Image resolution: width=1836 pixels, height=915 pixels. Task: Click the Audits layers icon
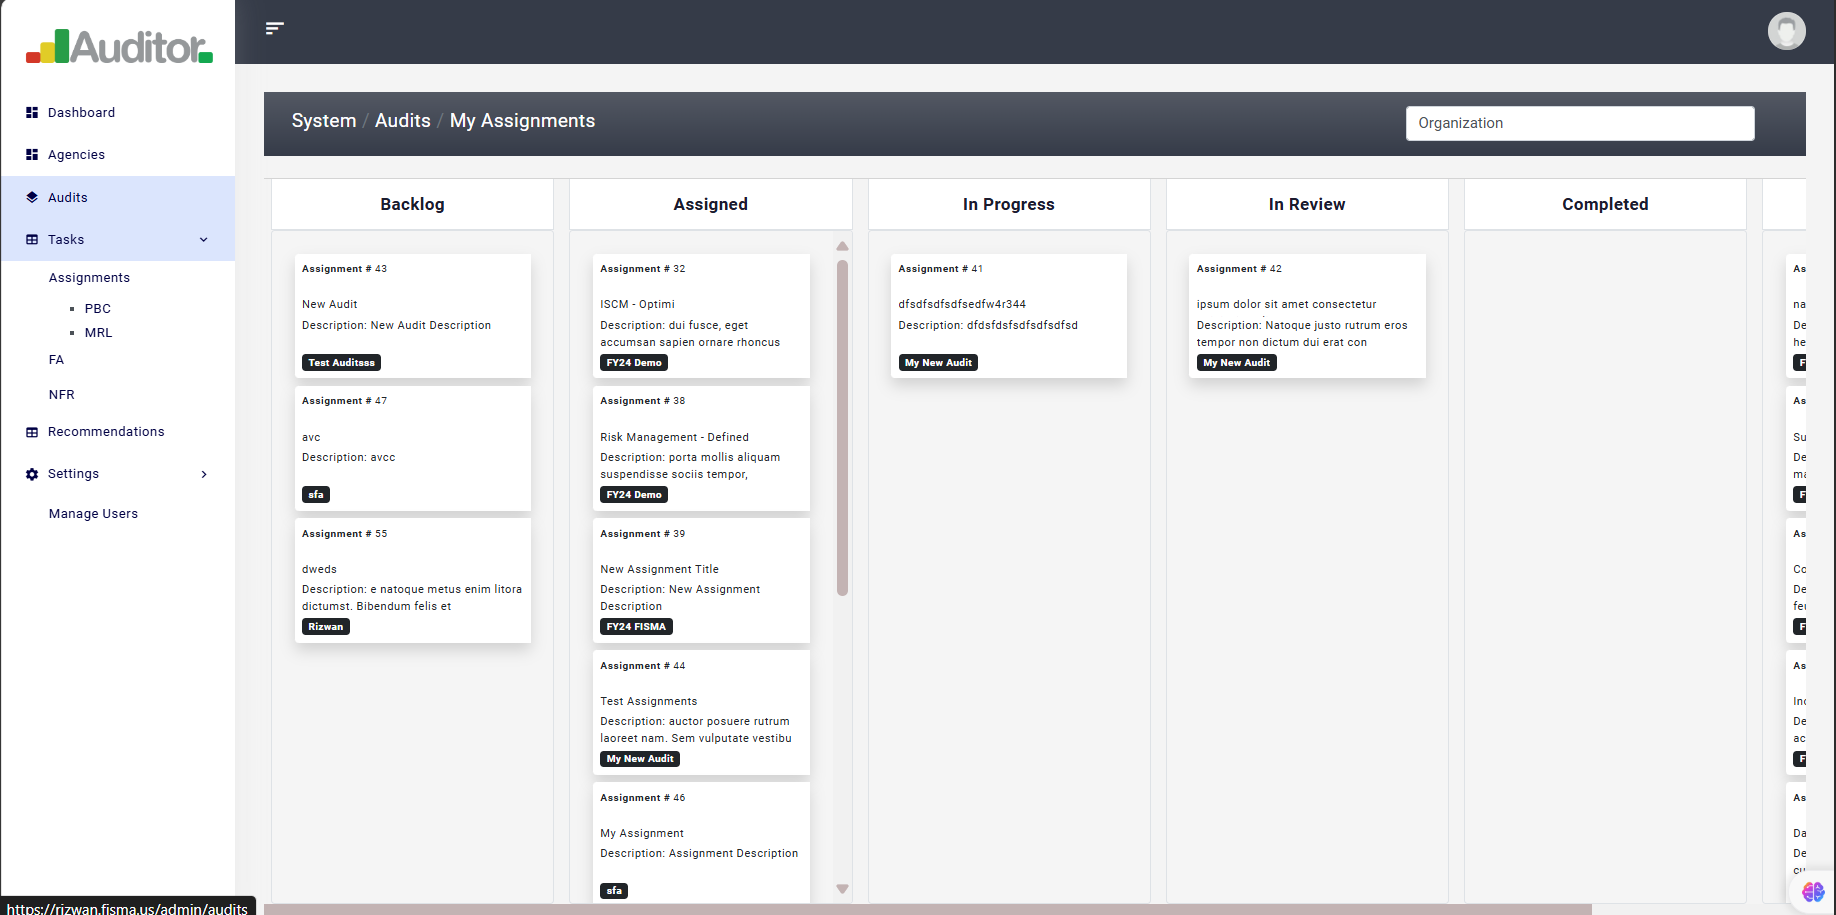coord(32,198)
